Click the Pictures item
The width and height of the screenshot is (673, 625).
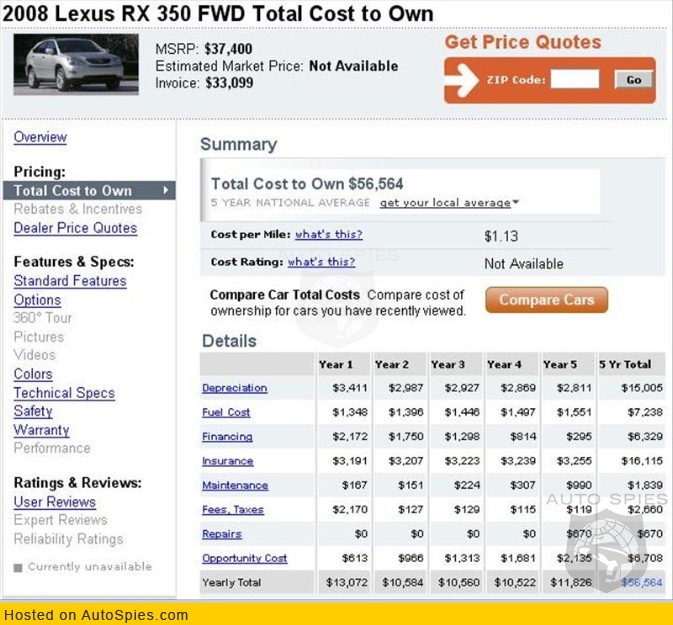click(x=39, y=337)
